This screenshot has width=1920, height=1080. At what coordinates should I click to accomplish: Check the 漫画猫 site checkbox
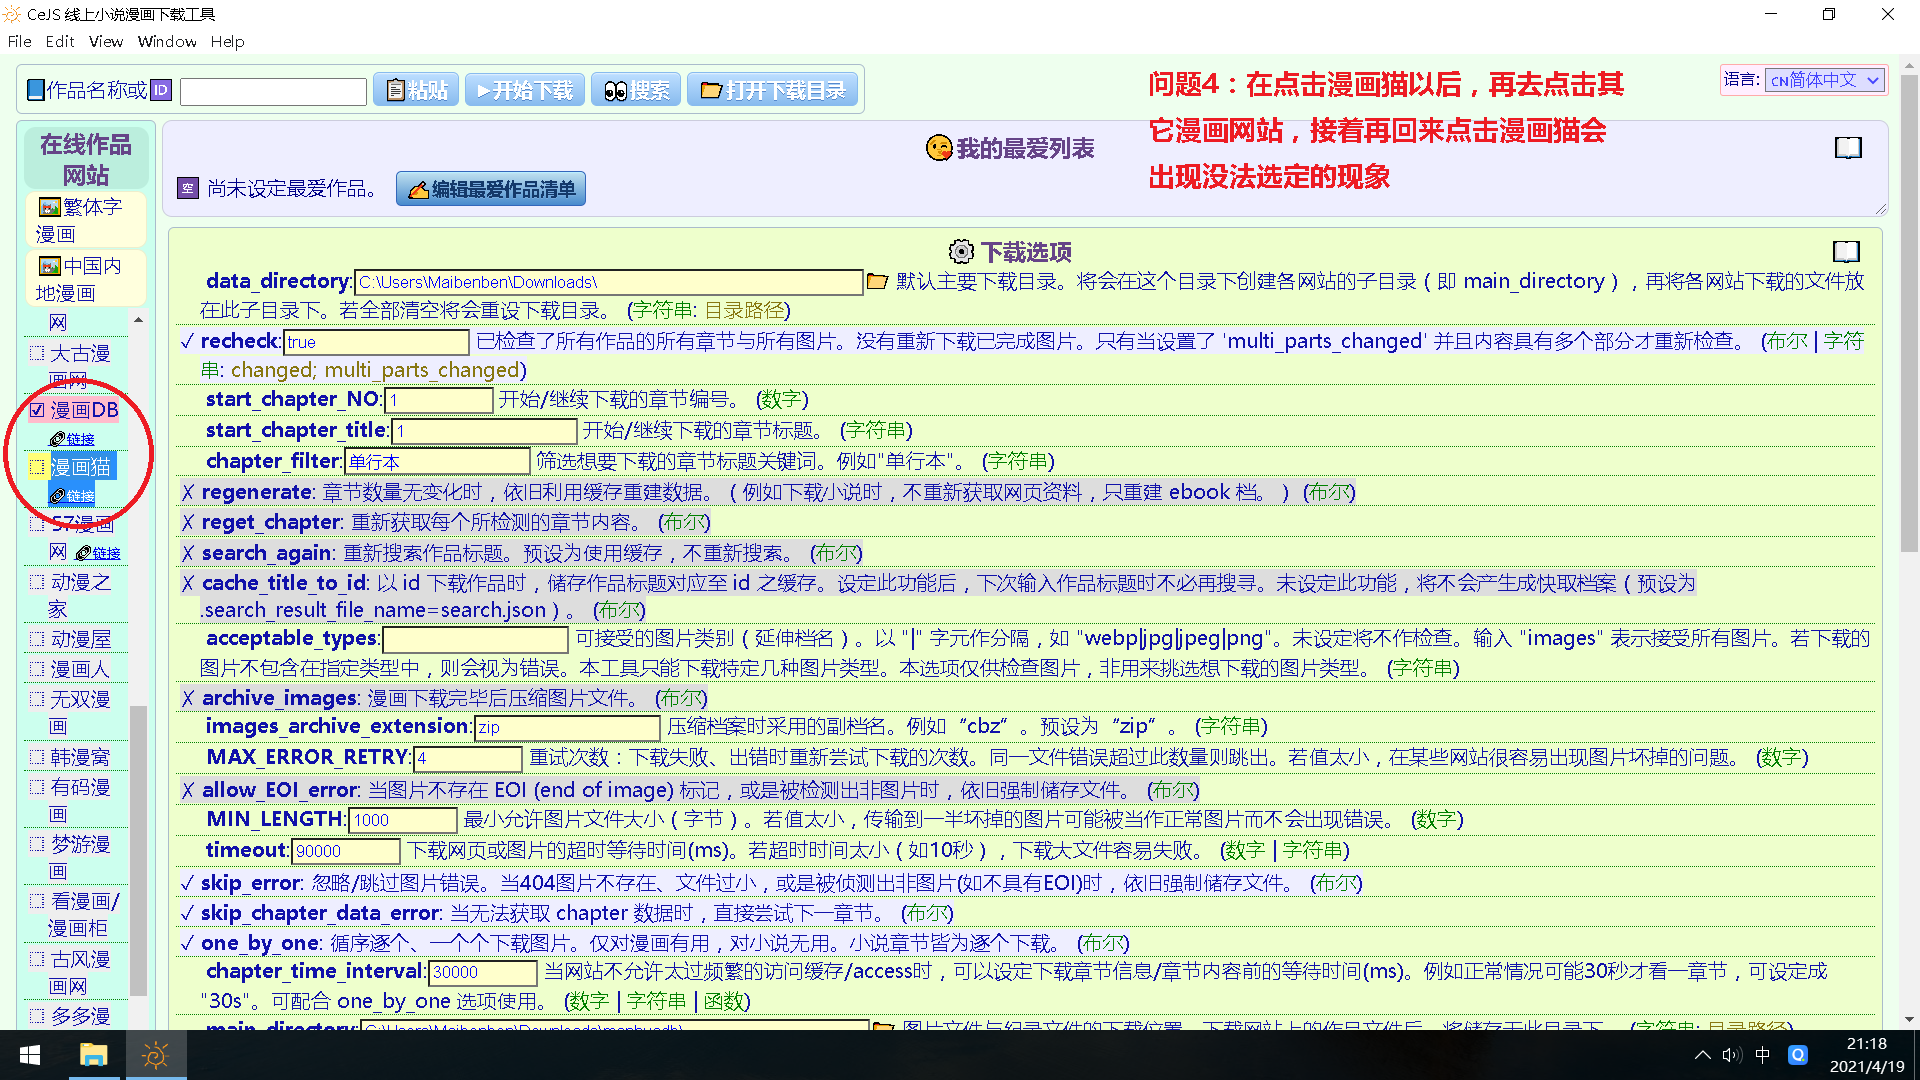pyautogui.click(x=37, y=465)
